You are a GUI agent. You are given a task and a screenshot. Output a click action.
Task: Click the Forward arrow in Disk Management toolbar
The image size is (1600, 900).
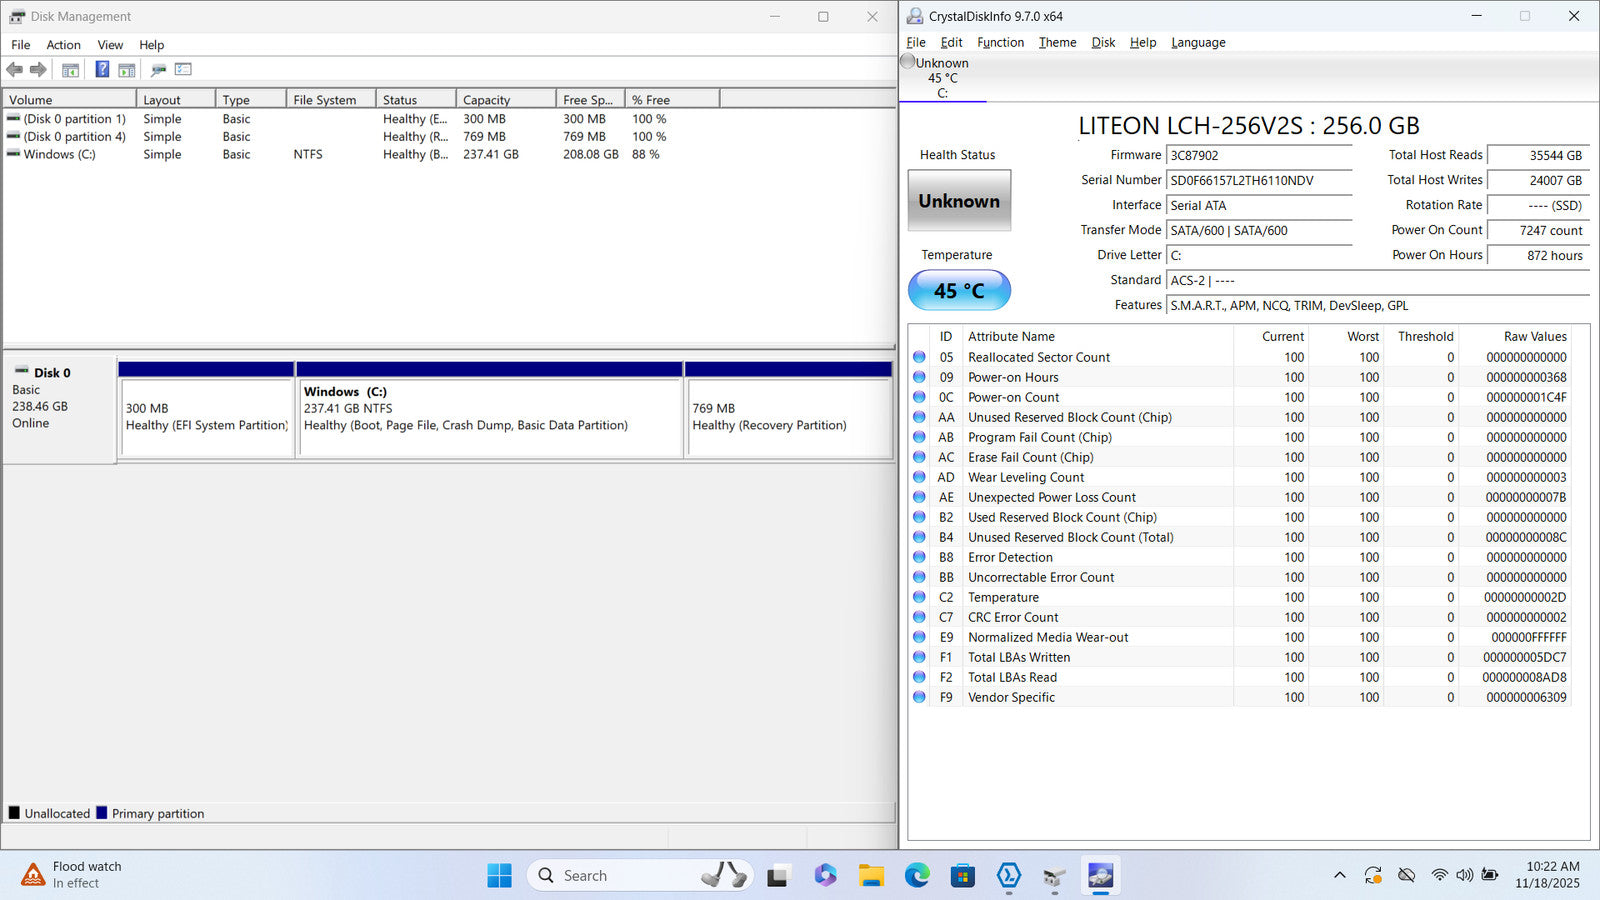click(x=38, y=70)
